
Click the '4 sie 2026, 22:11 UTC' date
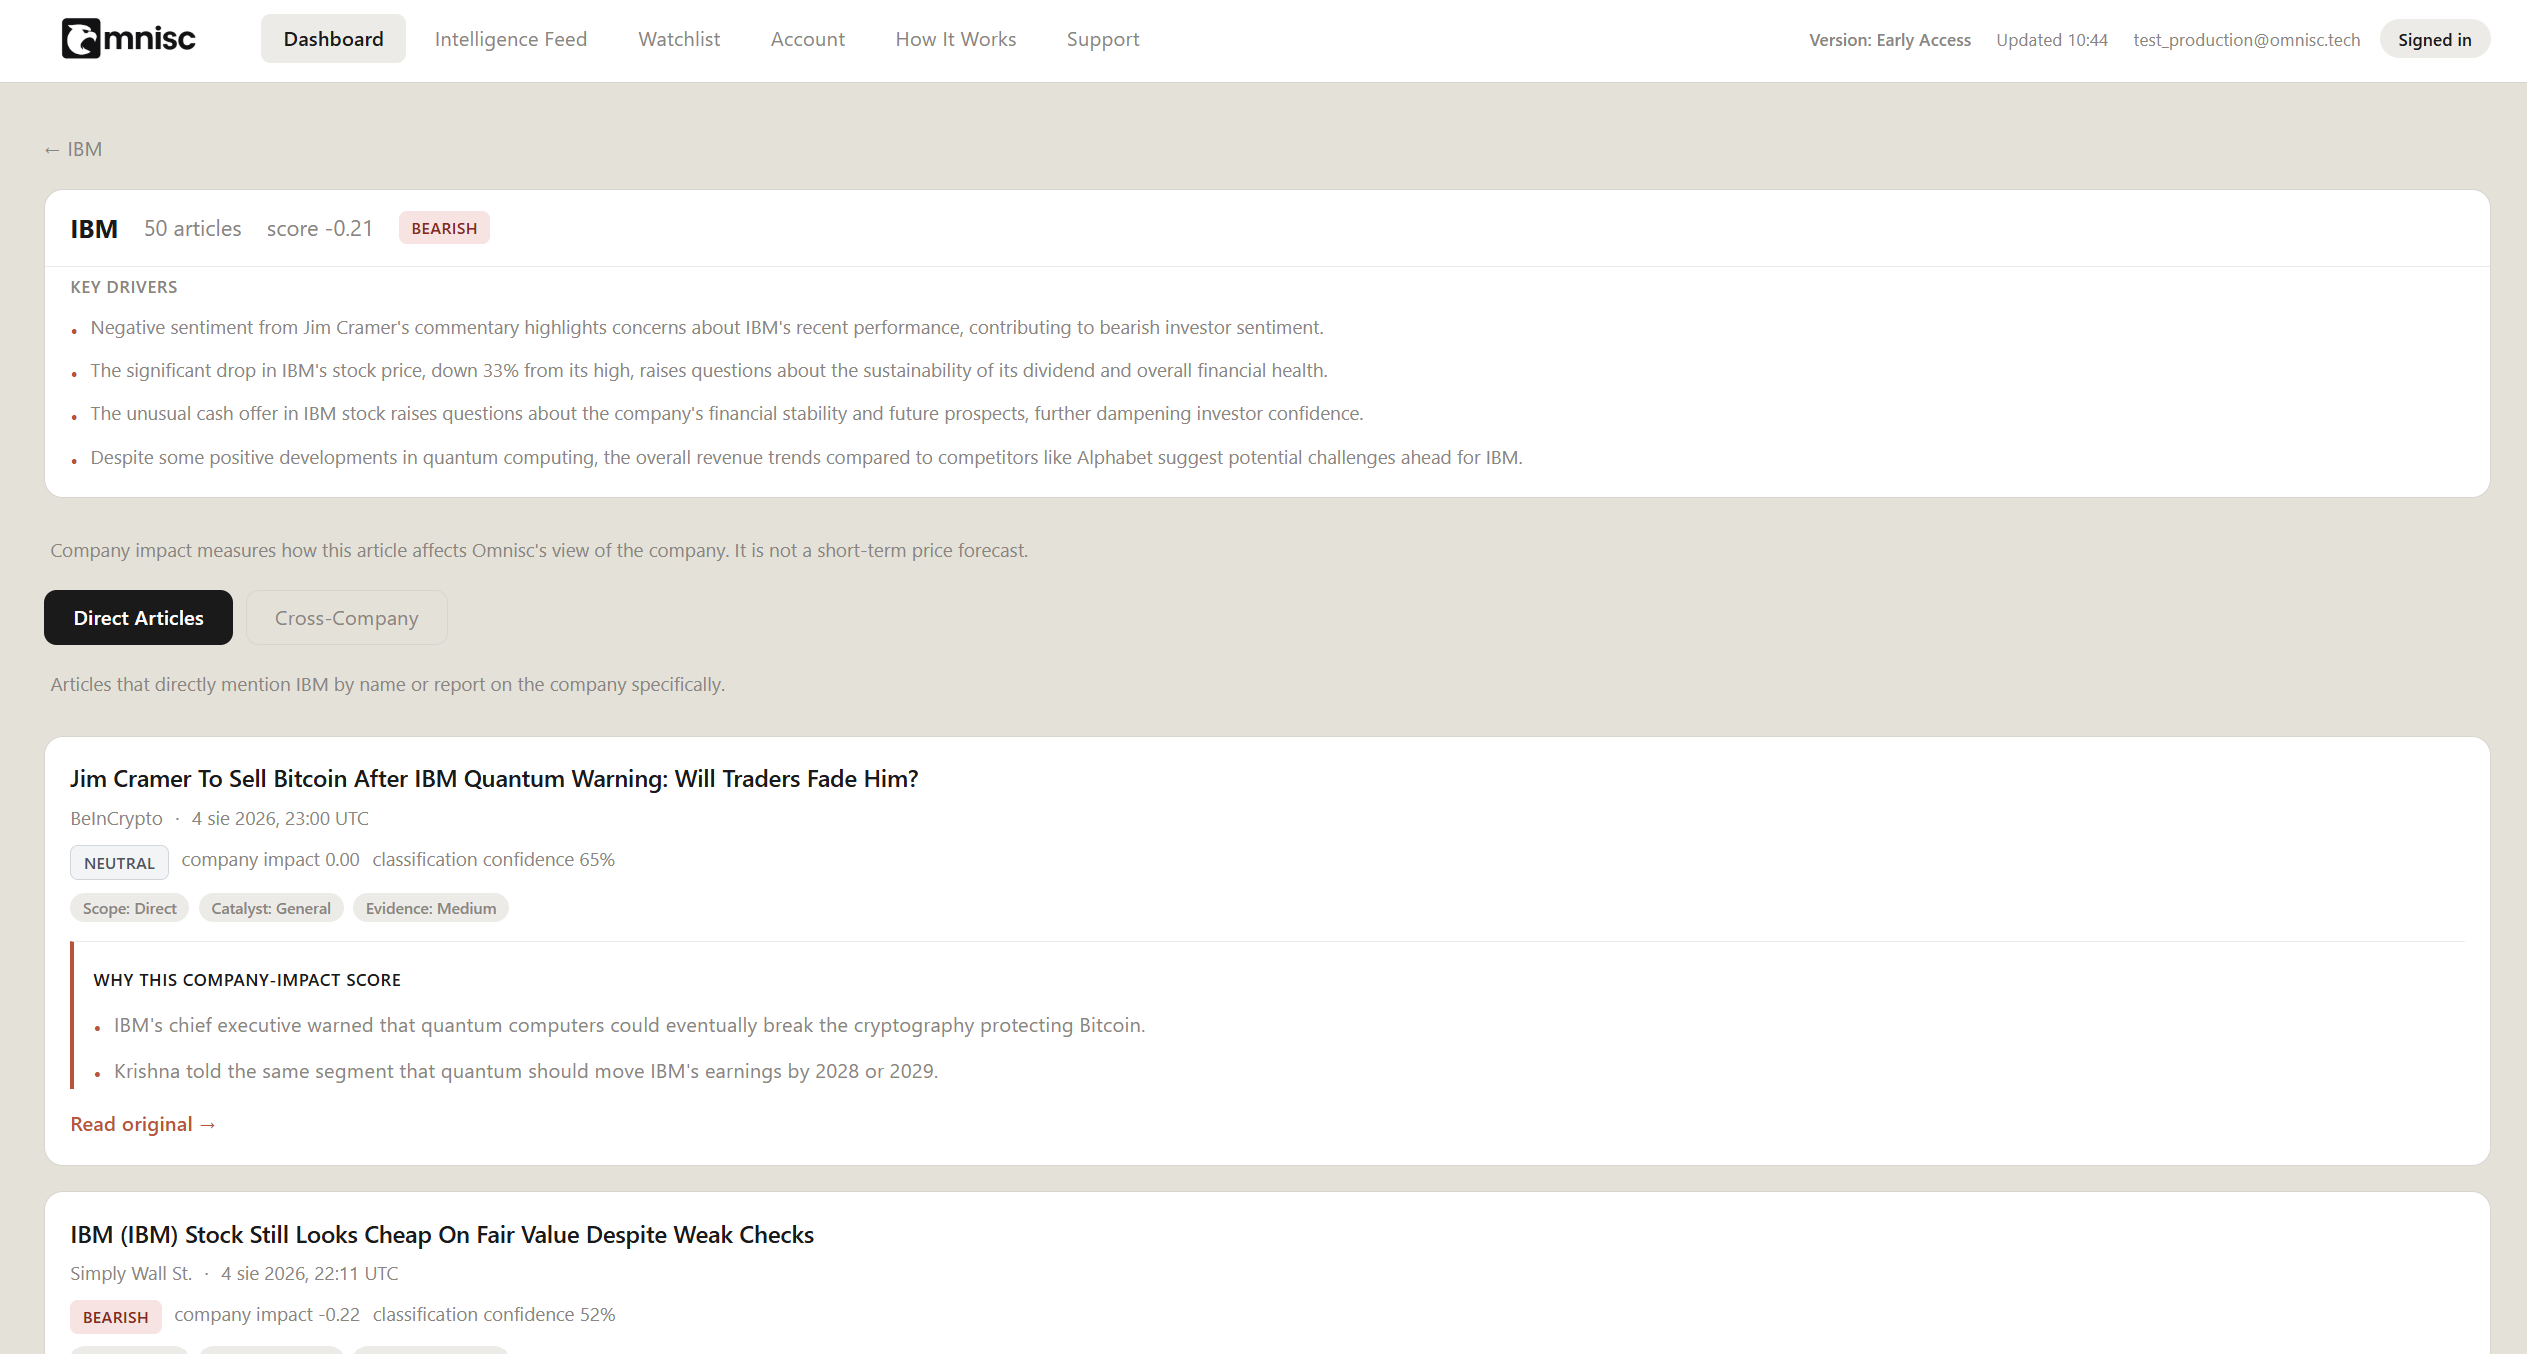click(310, 1274)
